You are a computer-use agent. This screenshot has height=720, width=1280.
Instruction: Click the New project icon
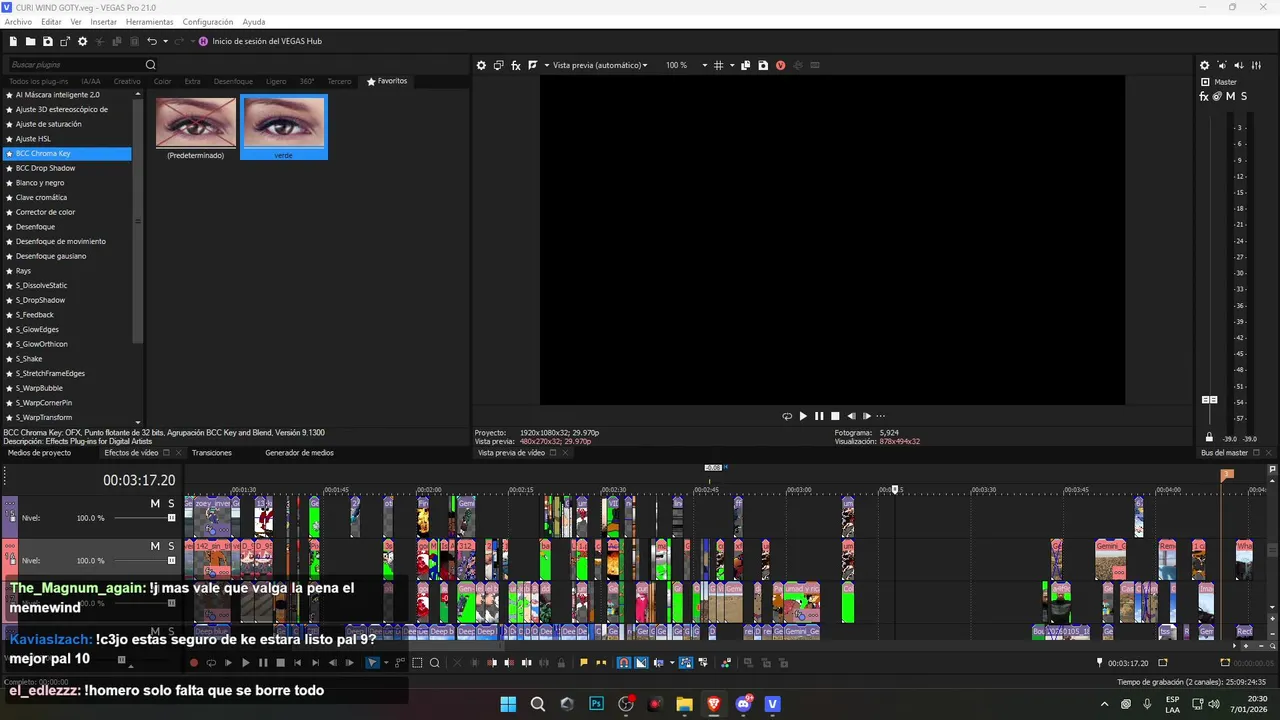click(x=13, y=41)
